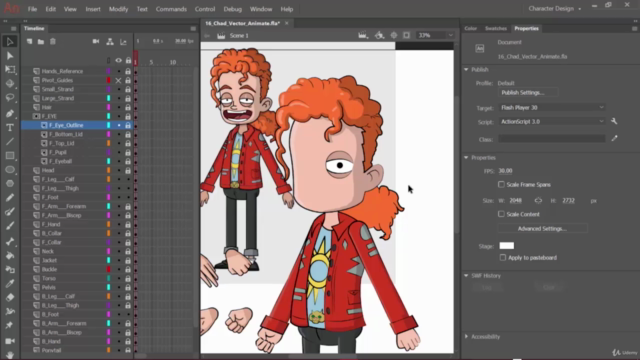Viewport: 640px width, 360px height.
Task: Open the Modify menu
Action: (118, 9)
